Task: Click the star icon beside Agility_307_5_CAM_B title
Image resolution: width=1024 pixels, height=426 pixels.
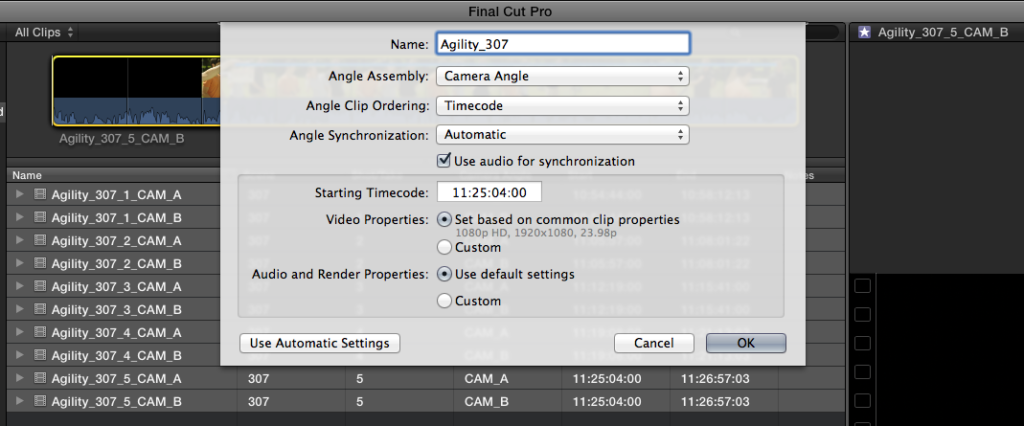Action: (864, 32)
